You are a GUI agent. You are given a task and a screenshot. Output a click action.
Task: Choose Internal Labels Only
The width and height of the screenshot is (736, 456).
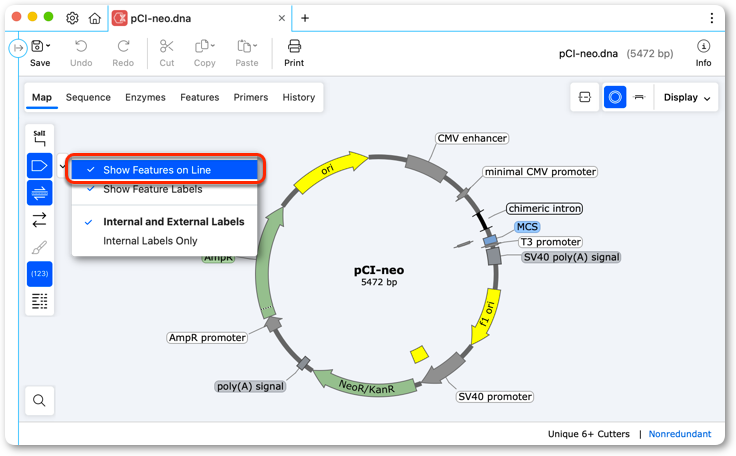[x=164, y=241]
